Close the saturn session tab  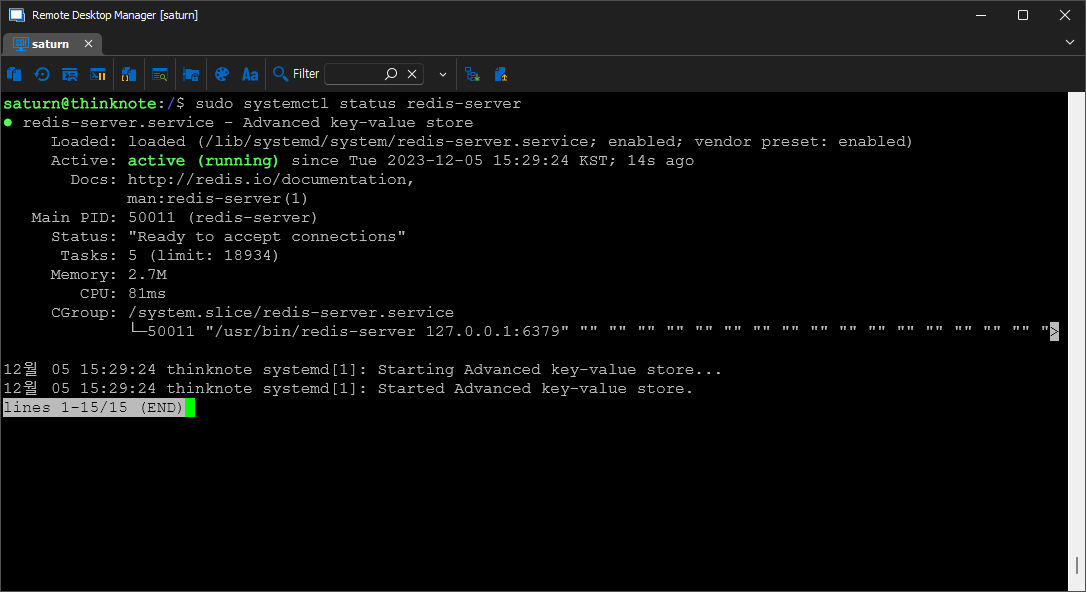[88, 44]
